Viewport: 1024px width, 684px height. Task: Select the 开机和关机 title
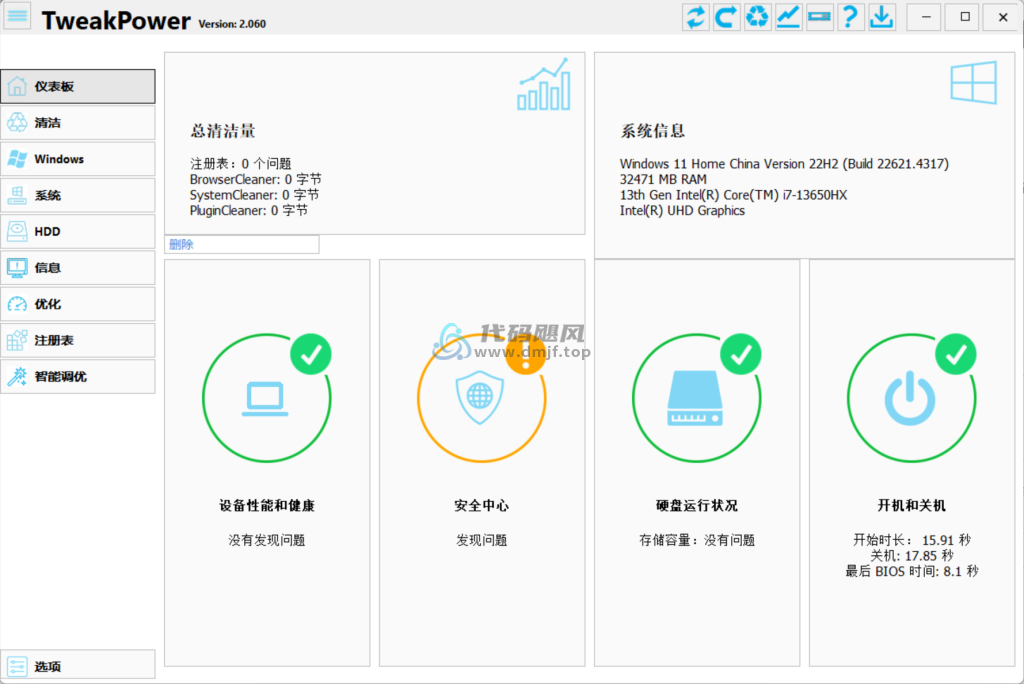pos(912,505)
